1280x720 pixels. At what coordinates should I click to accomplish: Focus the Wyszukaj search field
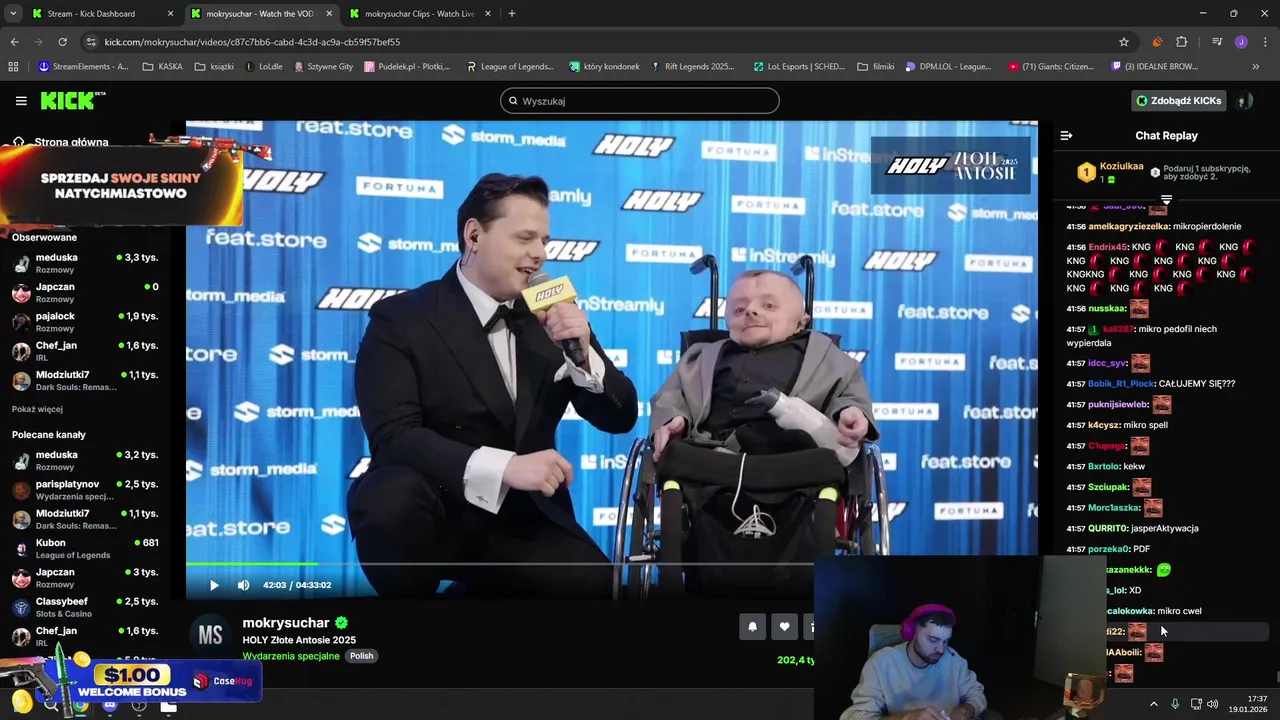tap(640, 101)
